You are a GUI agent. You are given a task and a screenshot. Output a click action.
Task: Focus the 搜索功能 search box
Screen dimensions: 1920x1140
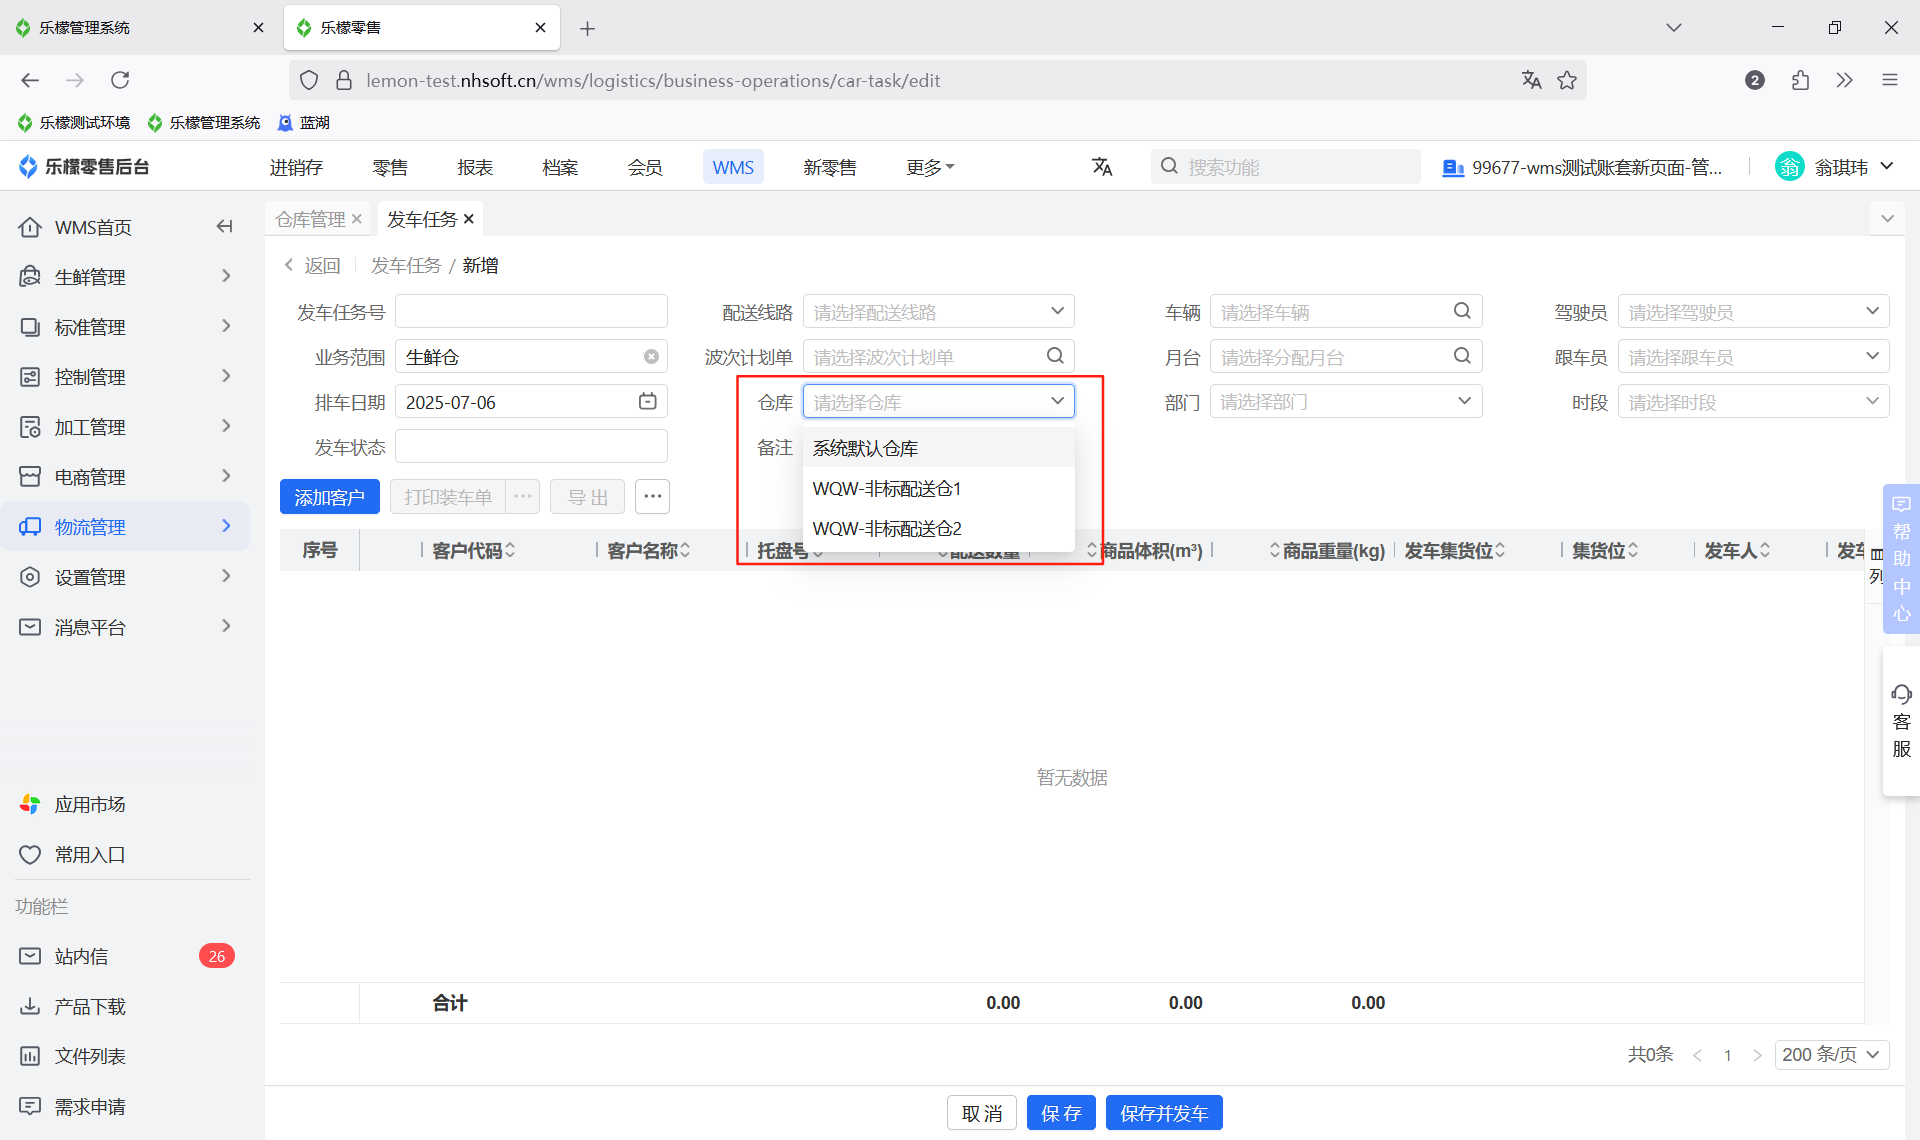pyautogui.click(x=1285, y=167)
